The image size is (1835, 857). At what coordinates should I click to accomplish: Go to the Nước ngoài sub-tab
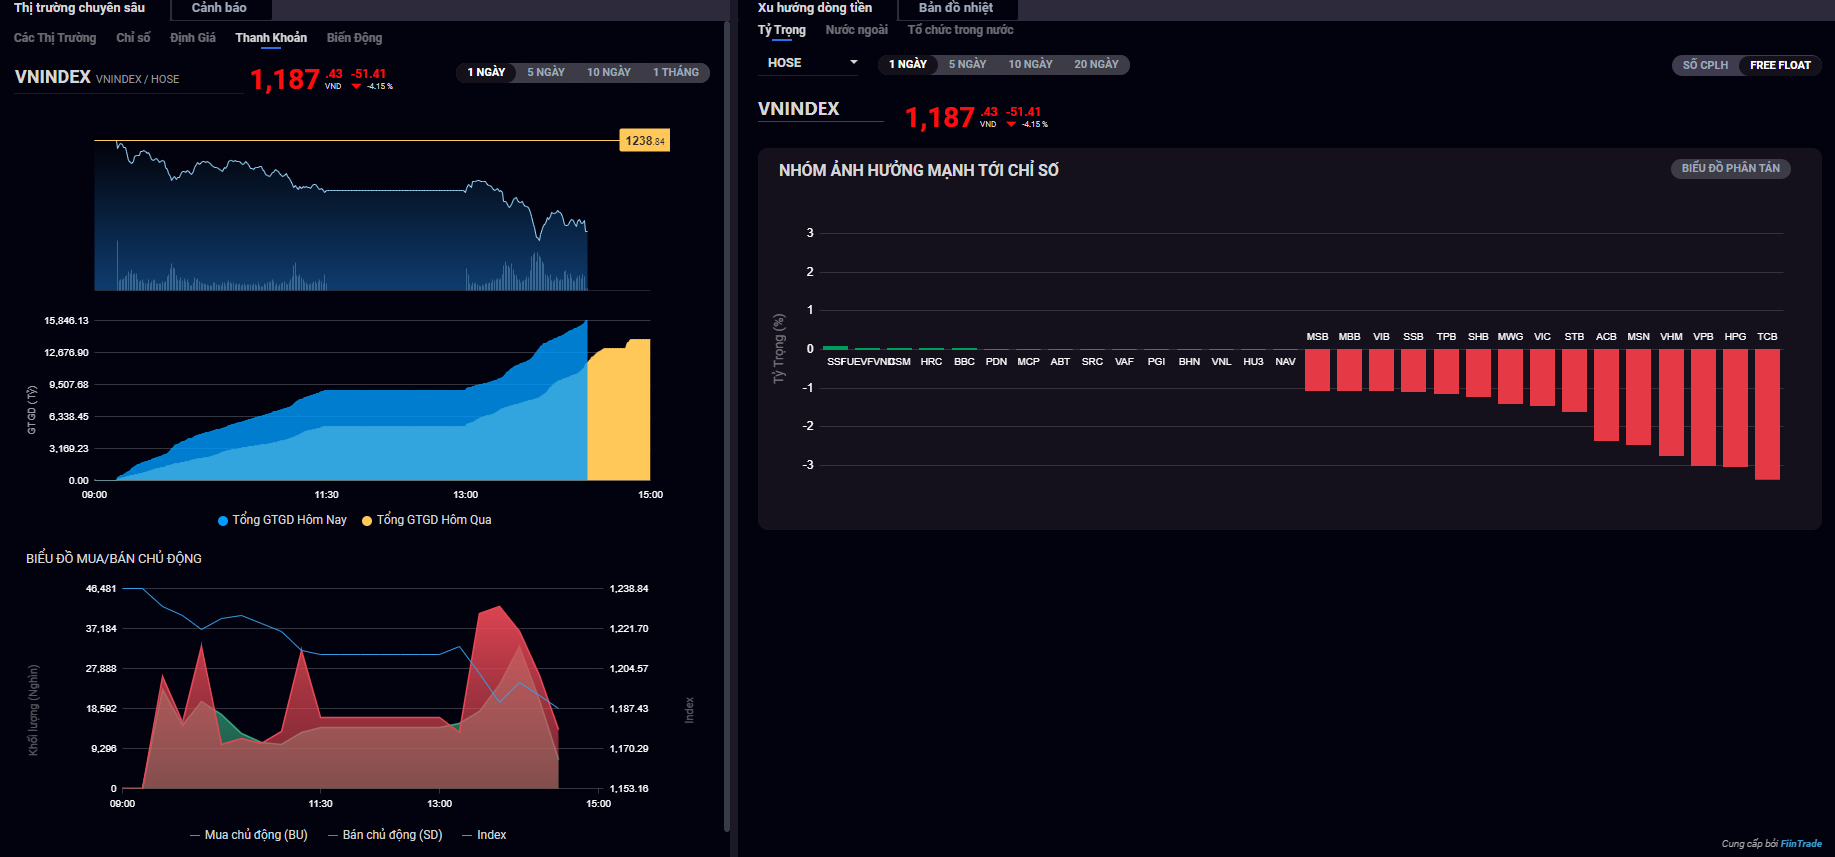point(856,30)
